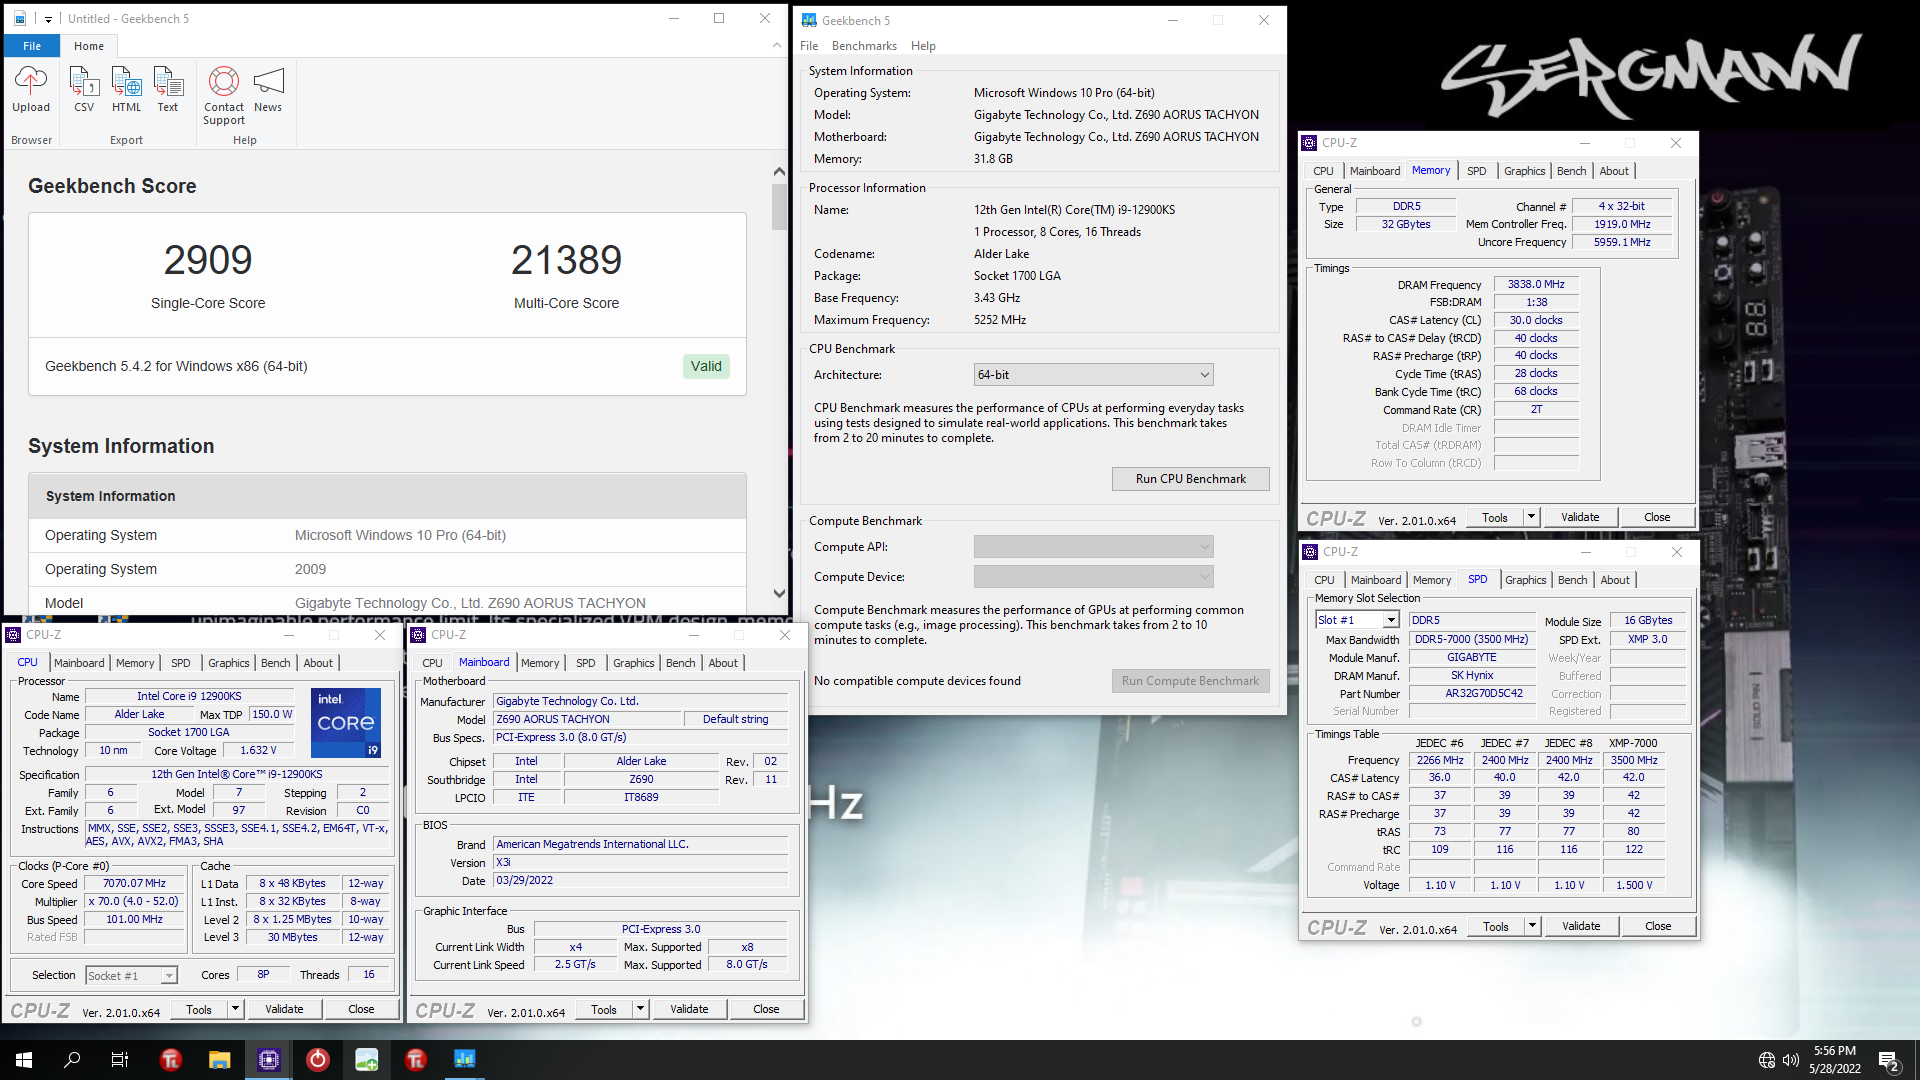Viewport: 1920px width, 1080px height.
Task: Open File menu in Geekbench 5 main window
Action: coord(809,46)
